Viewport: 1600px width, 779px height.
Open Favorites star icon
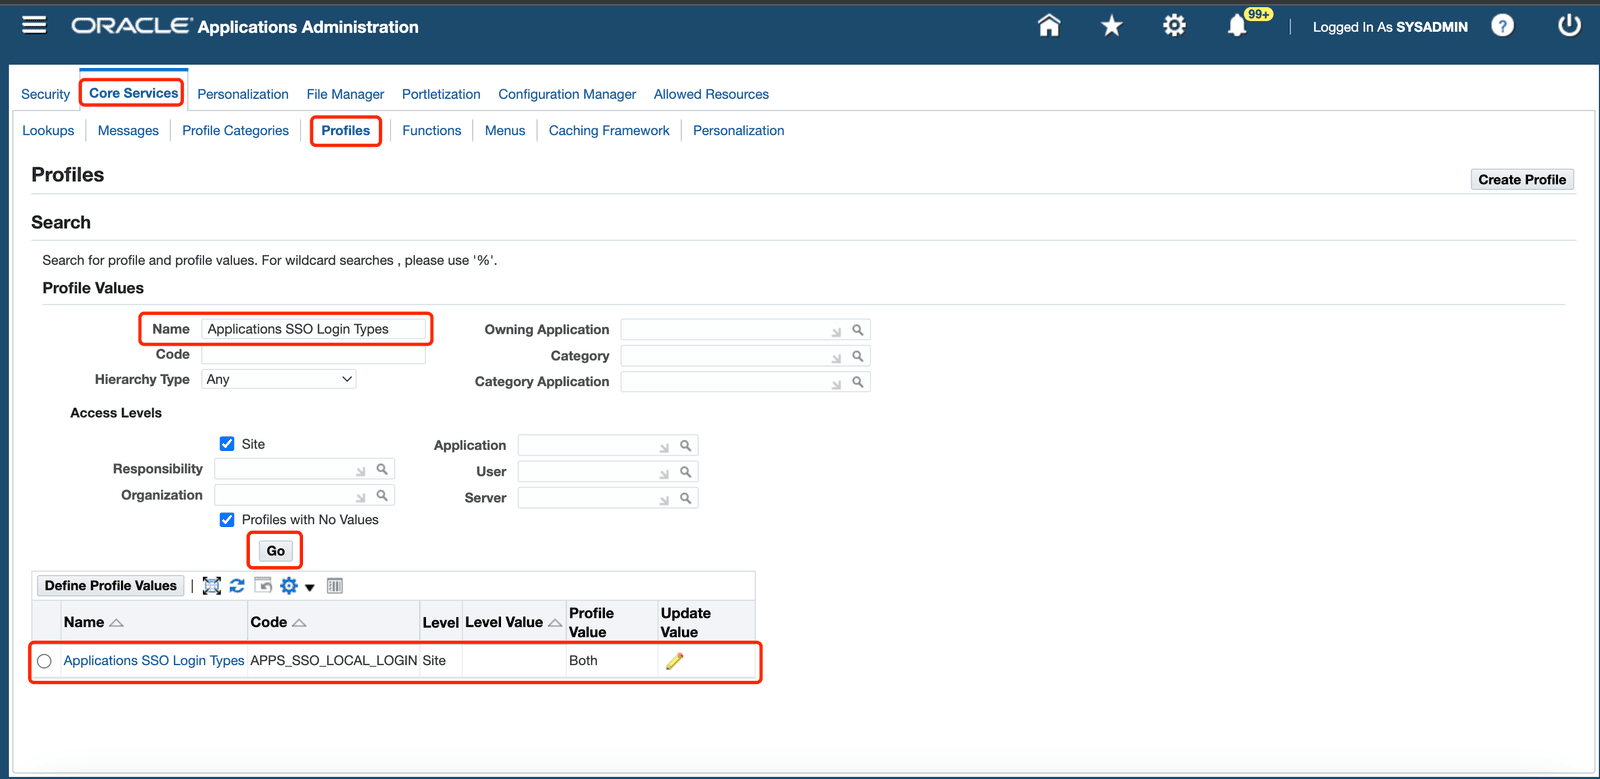pos(1111,26)
